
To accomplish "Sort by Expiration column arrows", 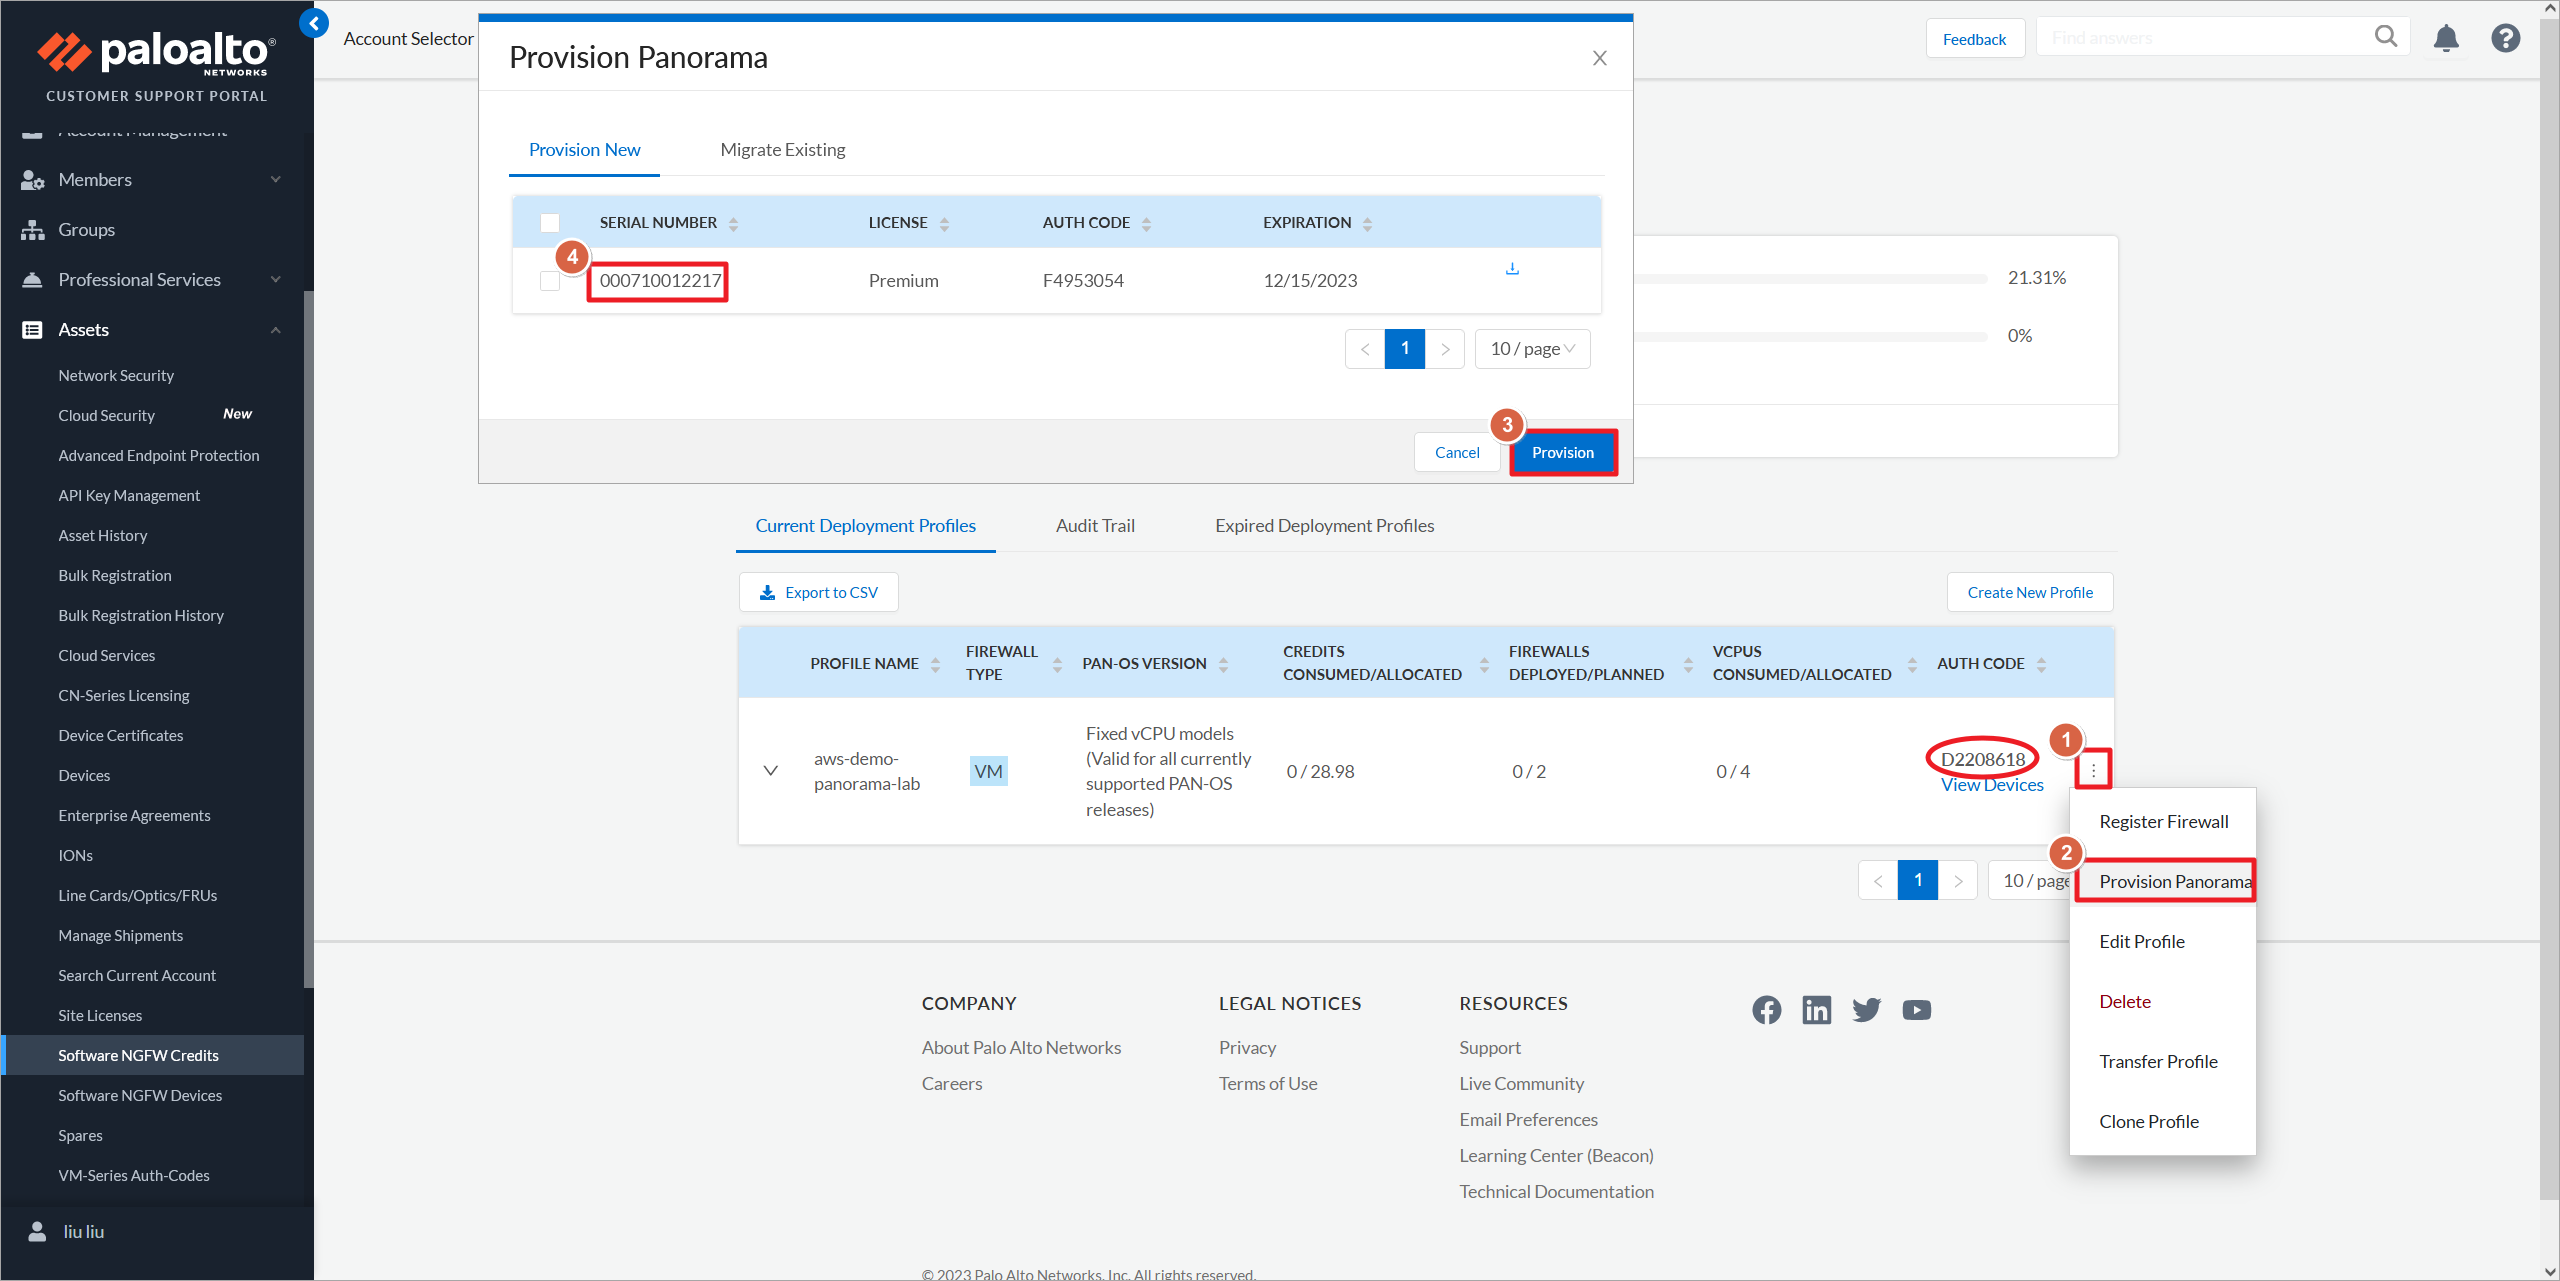I will point(1367,224).
